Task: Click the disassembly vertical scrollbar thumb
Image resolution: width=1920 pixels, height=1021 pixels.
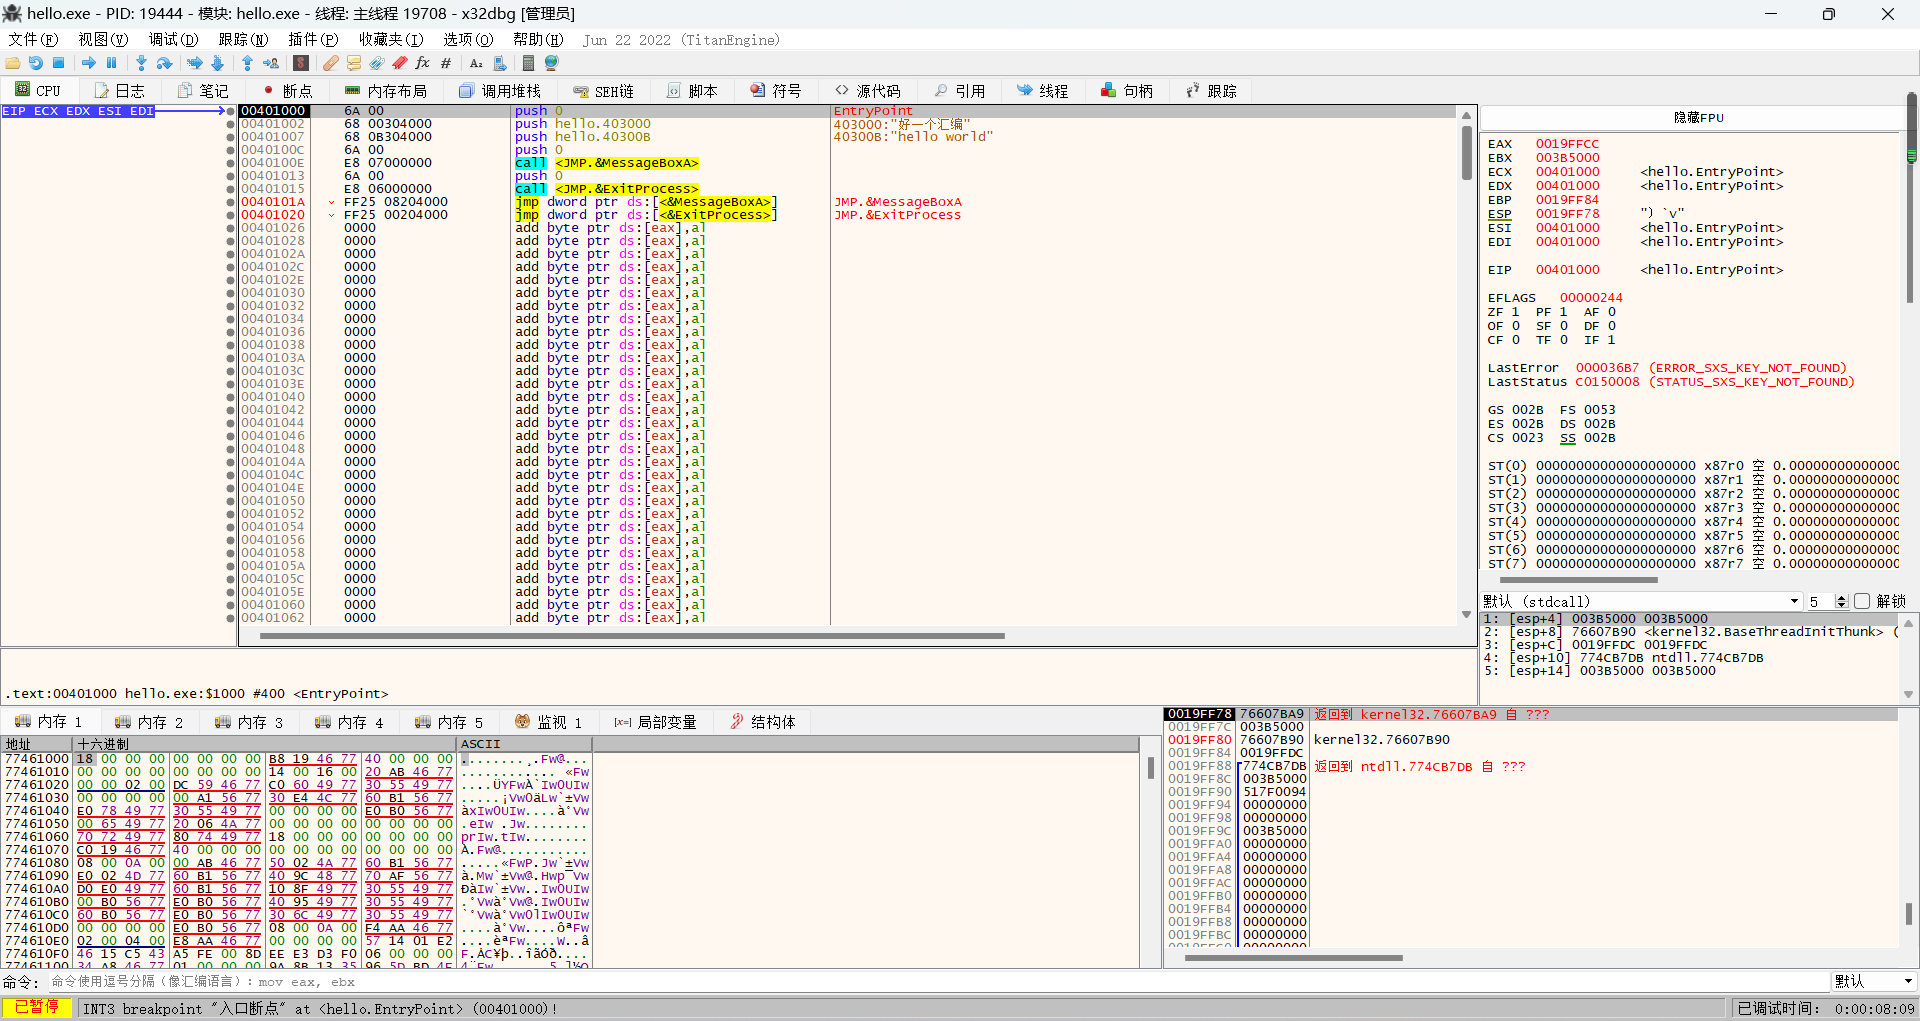Action: (x=1467, y=152)
